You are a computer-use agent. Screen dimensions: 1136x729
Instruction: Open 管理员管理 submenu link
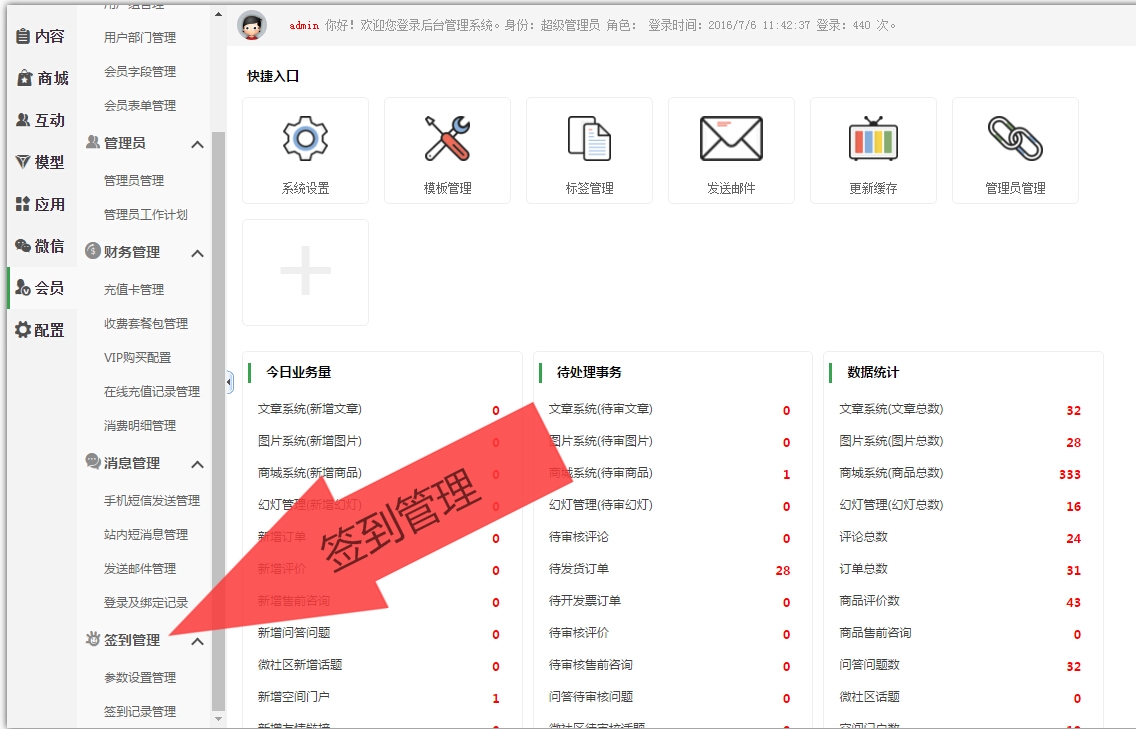pyautogui.click(x=134, y=180)
